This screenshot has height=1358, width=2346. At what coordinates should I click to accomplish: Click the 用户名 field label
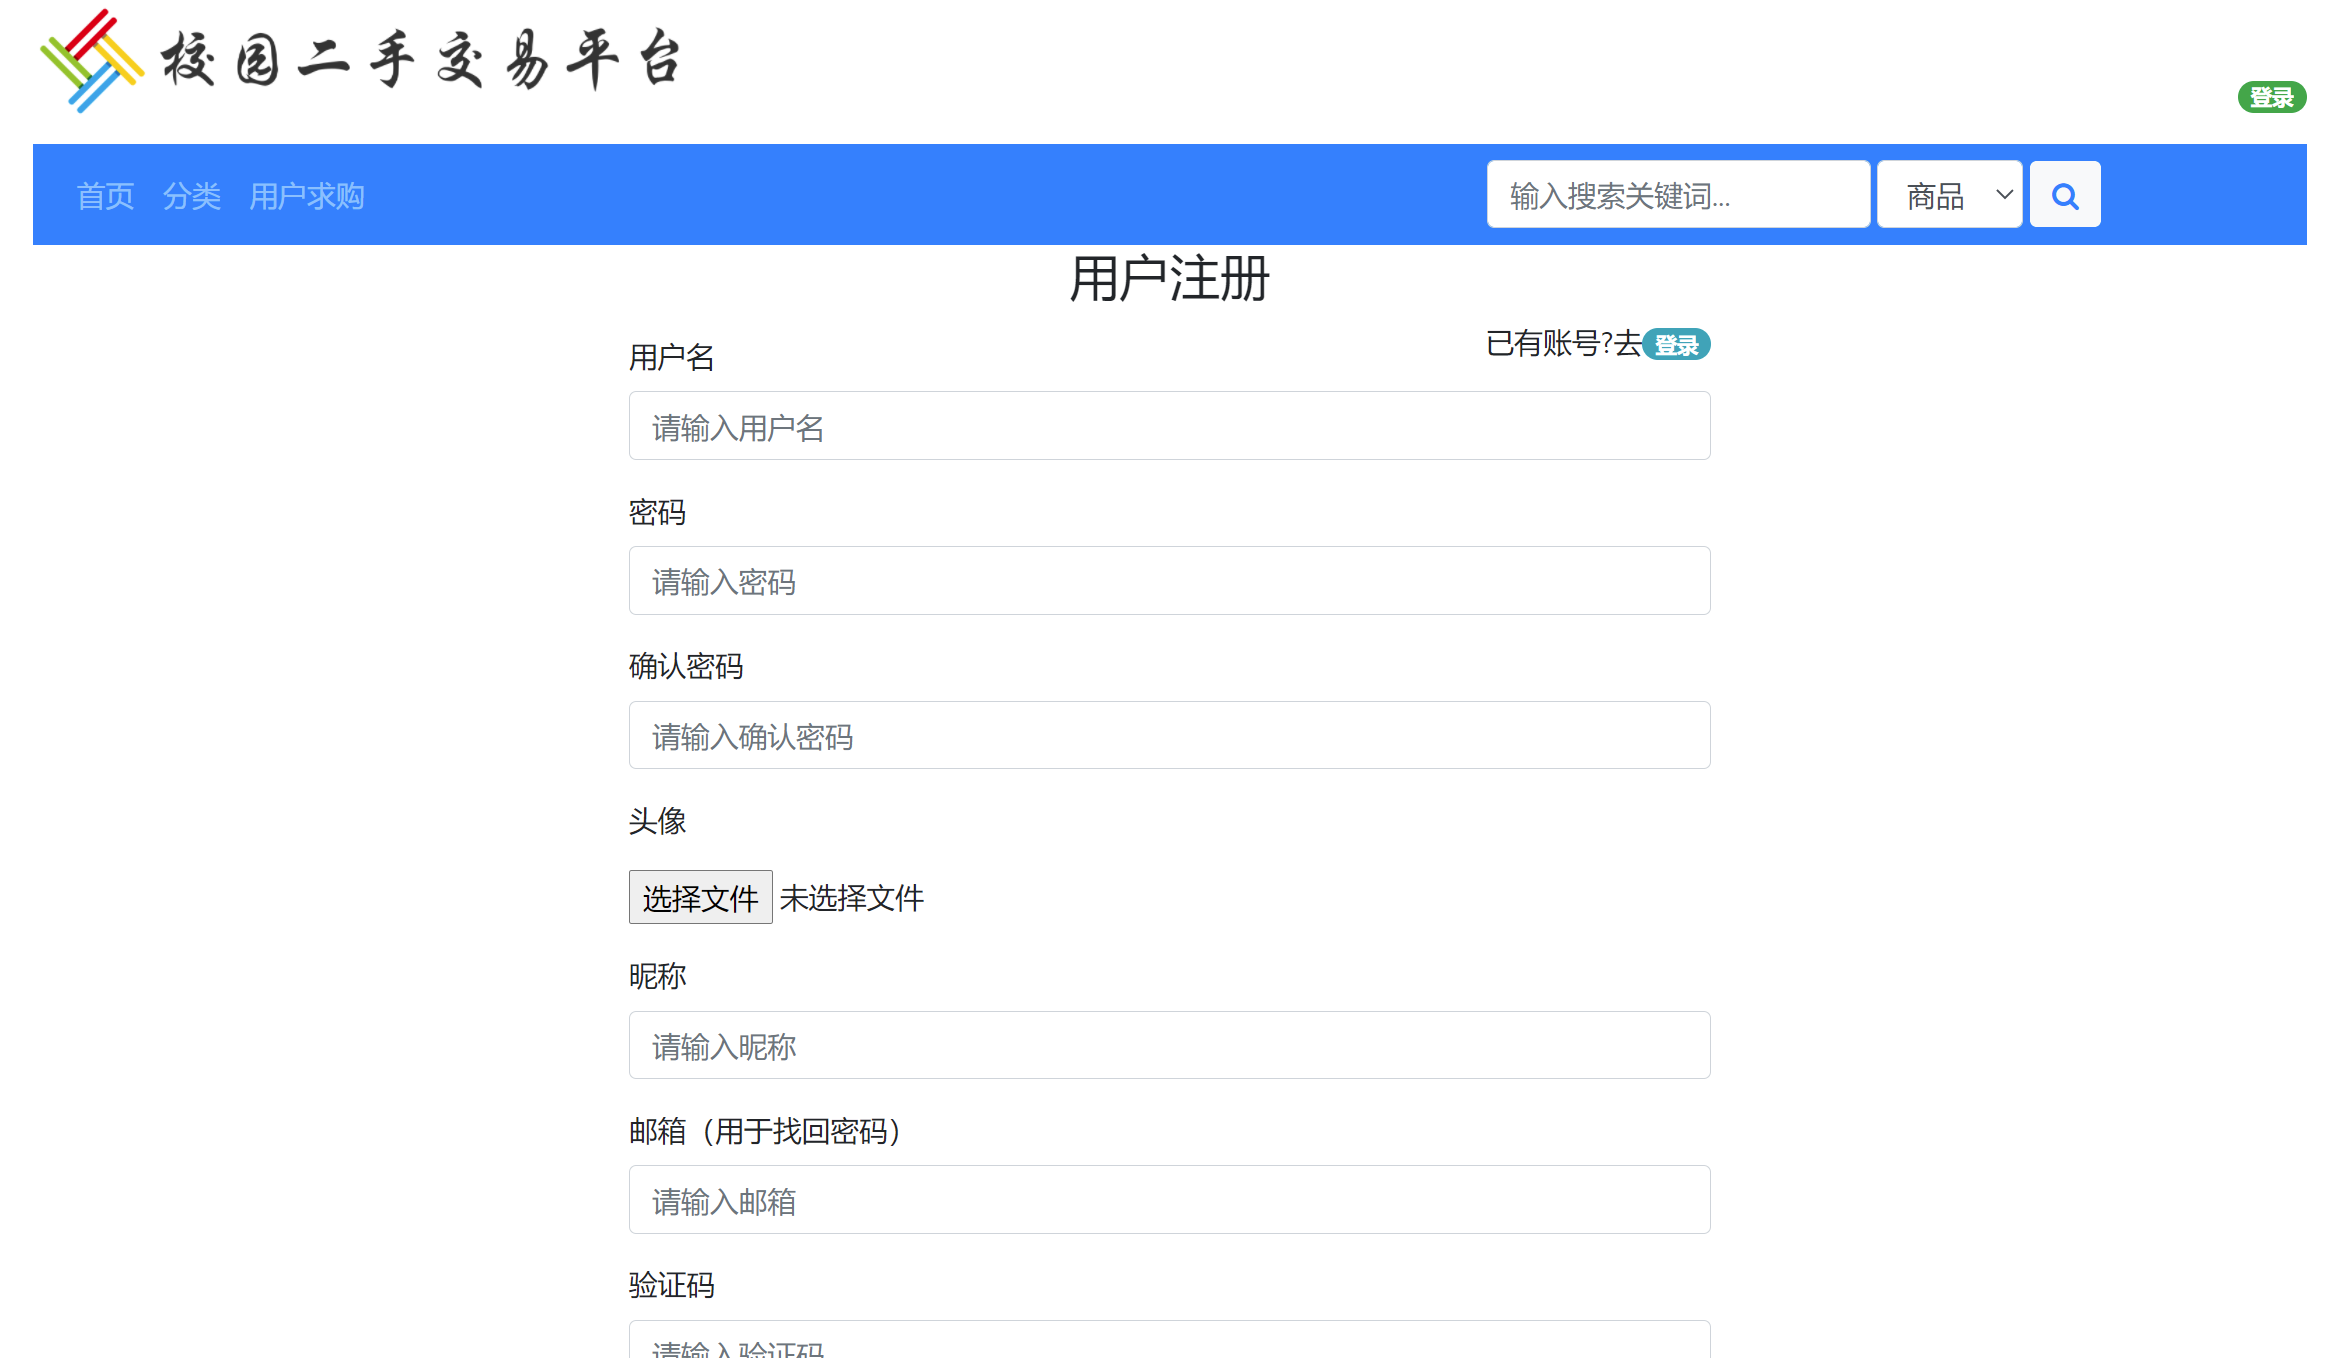(671, 357)
